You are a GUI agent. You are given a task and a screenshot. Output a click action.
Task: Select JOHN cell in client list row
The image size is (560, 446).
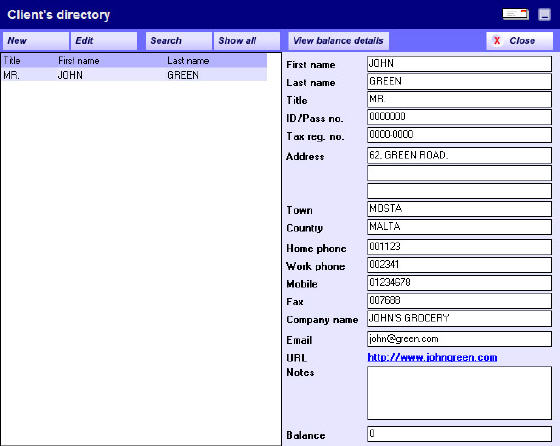click(x=70, y=75)
